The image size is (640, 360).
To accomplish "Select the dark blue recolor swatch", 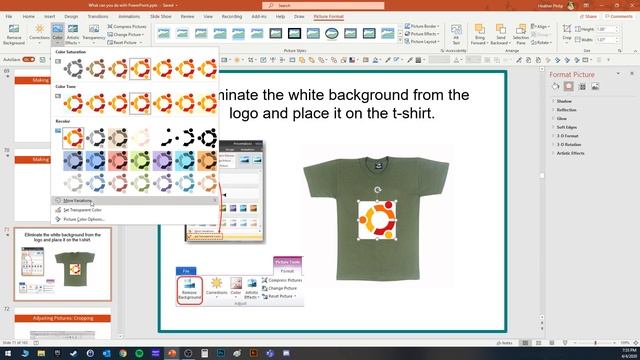I will pos(73,160).
